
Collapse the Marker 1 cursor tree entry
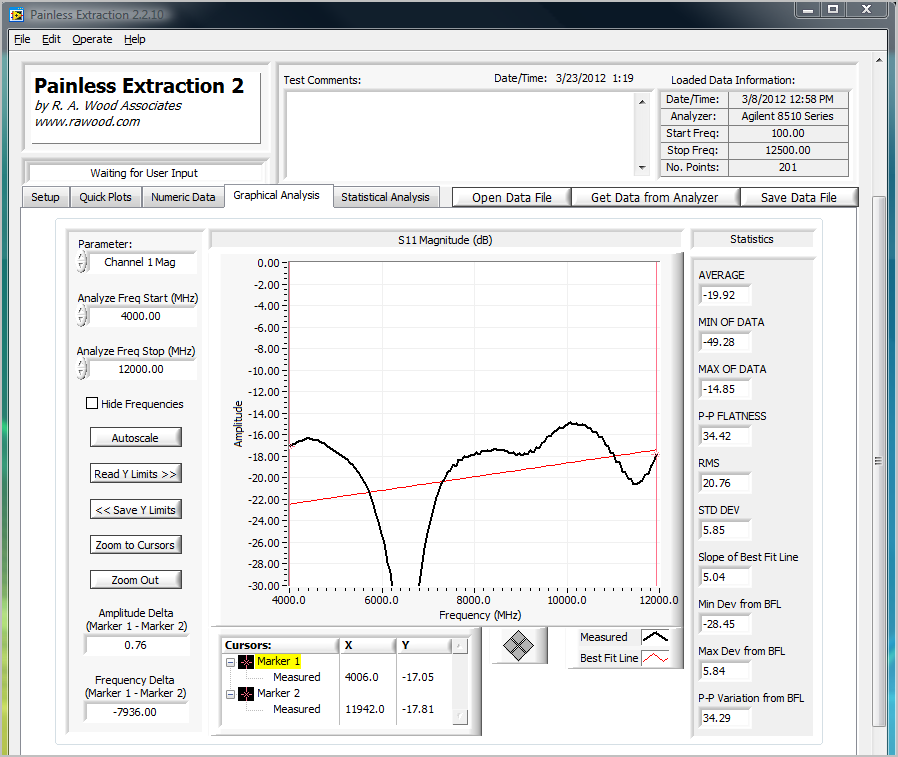tap(230, 662)
